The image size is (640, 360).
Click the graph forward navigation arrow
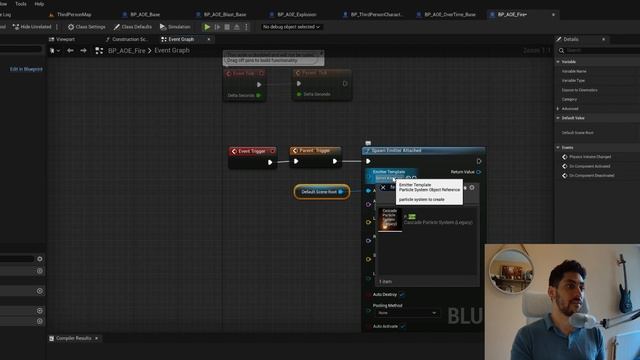(x=84, y=51)
